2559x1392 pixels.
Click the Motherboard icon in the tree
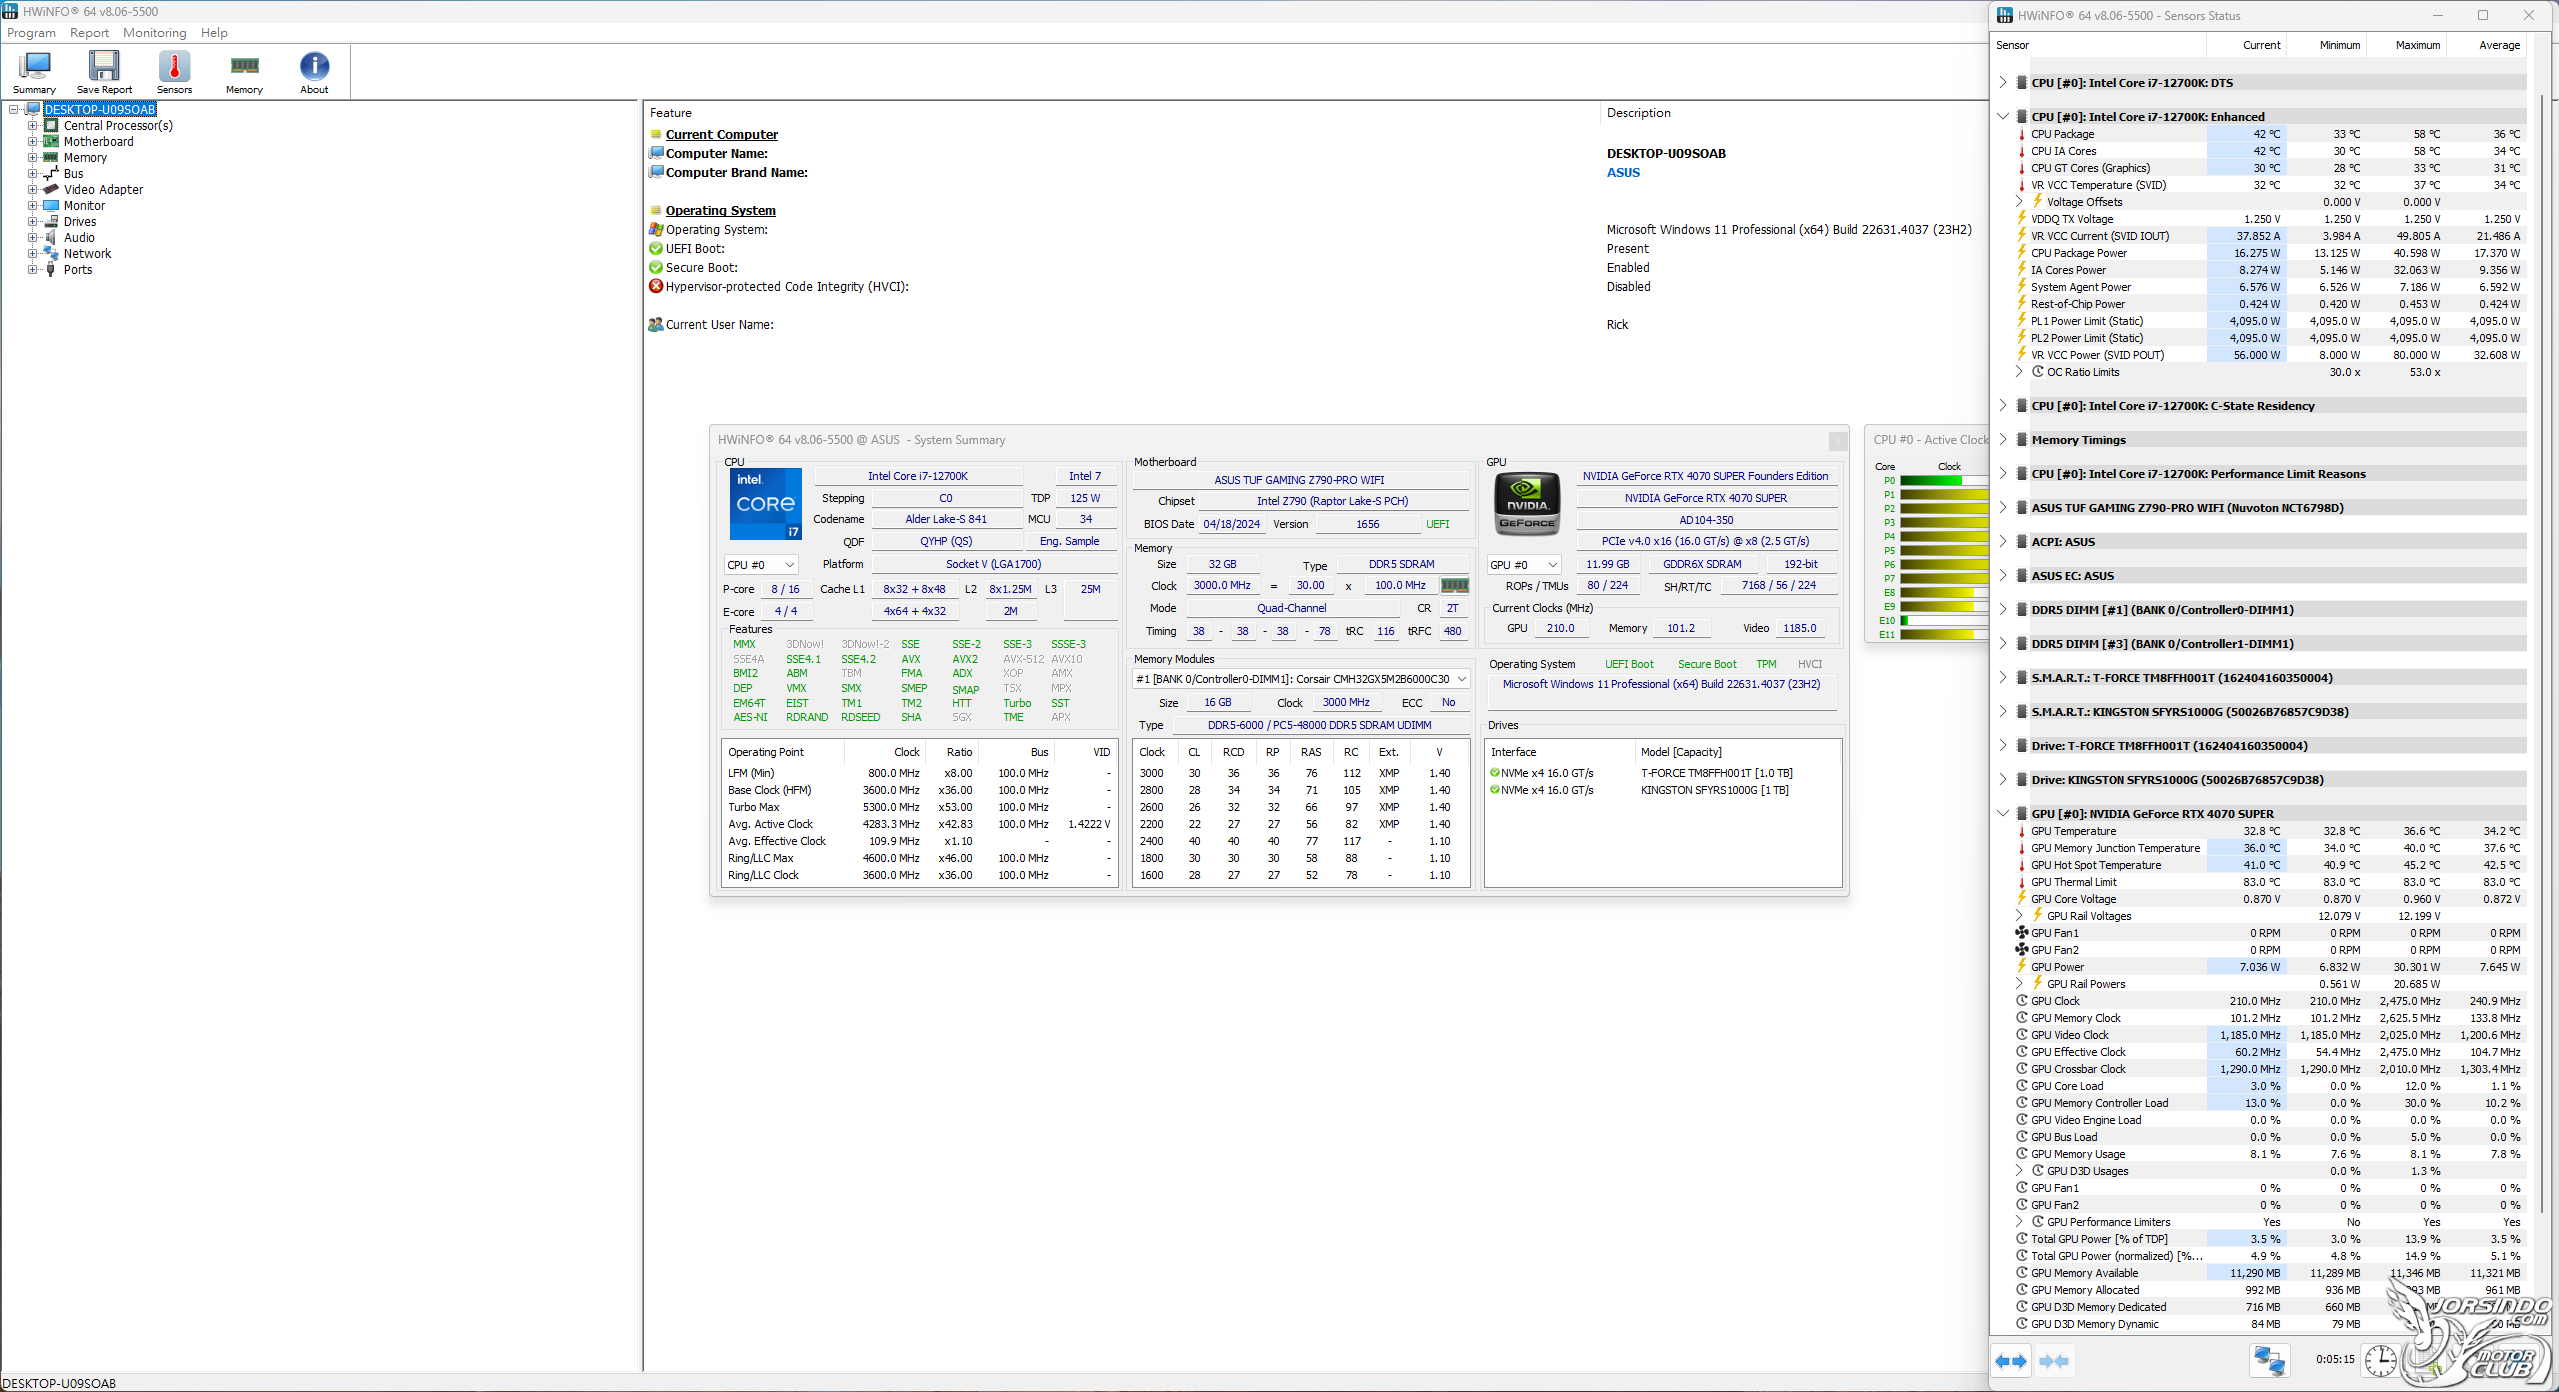coord(51,142)
